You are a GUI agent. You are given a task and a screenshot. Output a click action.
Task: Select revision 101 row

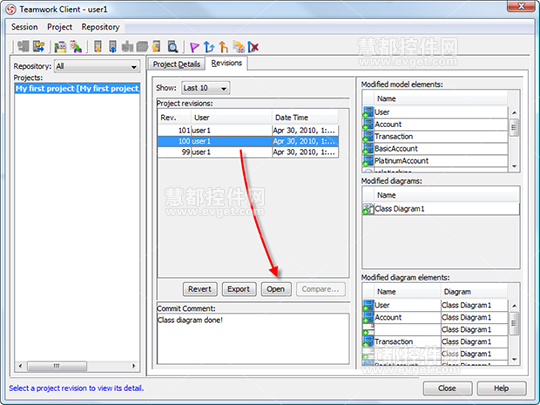coord(248,131)
